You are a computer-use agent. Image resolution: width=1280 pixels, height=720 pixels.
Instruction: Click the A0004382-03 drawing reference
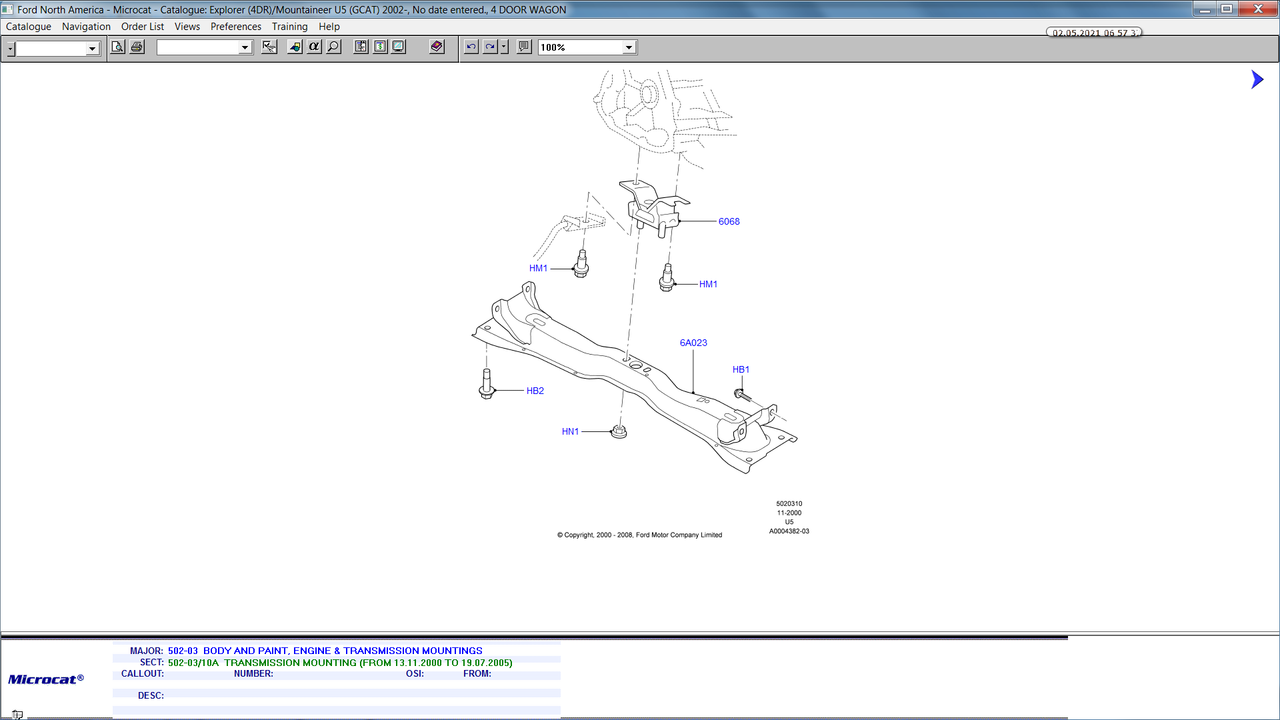[x=789, y=531]
